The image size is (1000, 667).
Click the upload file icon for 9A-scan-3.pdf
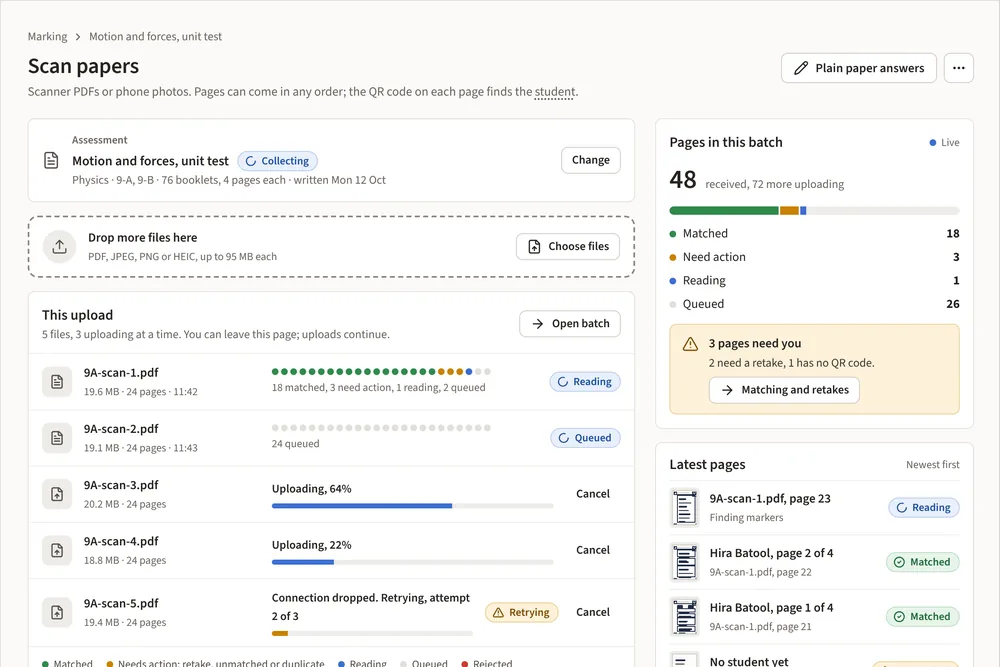pyautogui.click(x=57, y=494)
